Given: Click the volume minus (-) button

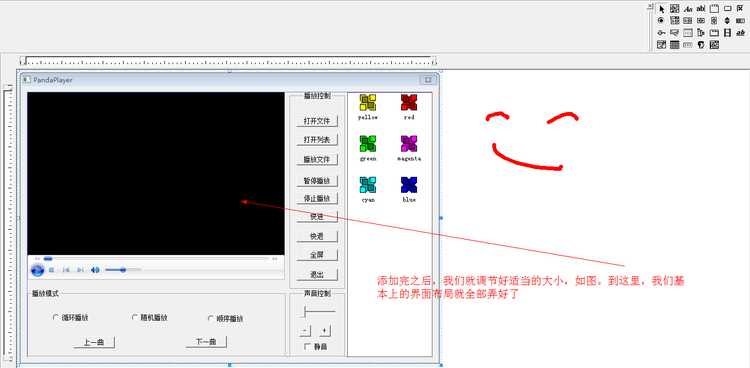Looking at the screenshot, I should pyautogui.click(x=305, y=330).
